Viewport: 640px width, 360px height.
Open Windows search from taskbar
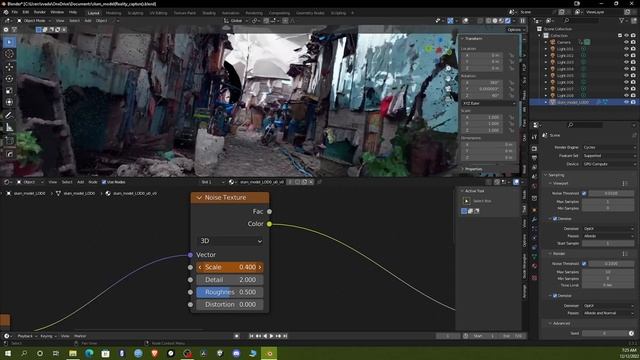click(24, 353)
